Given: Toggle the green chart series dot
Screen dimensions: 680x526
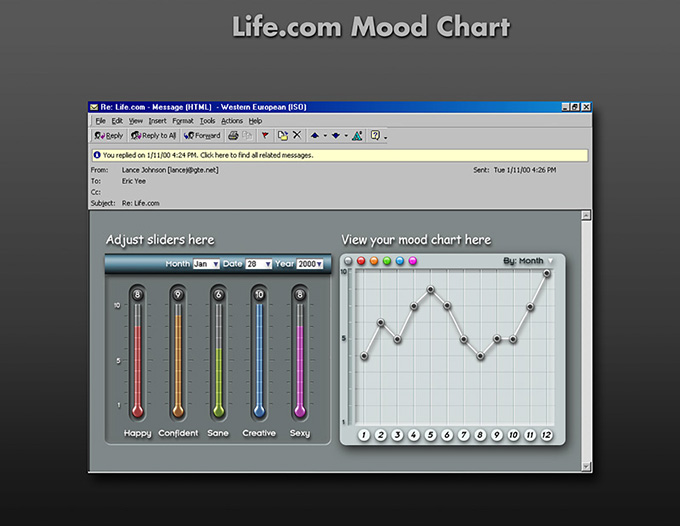Looking at the screenshot, I should tap(387, 261).
